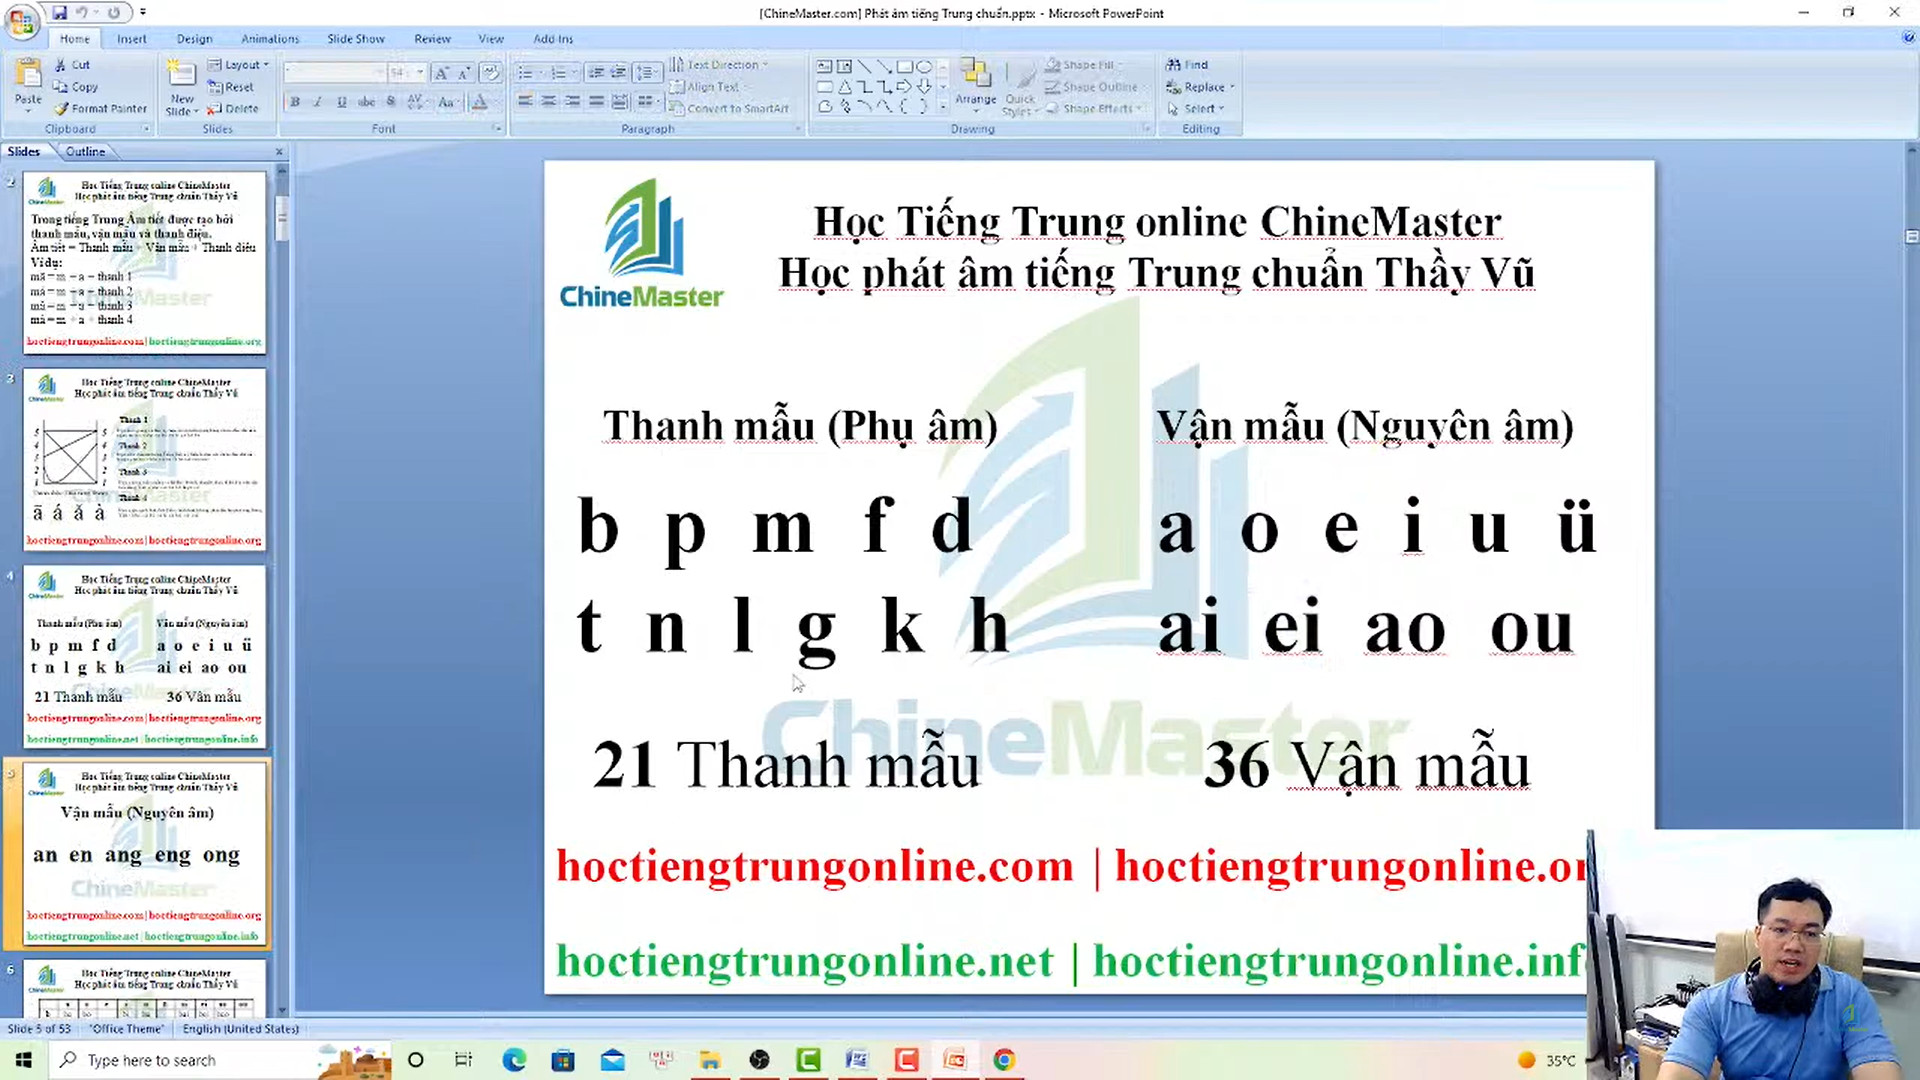Select slide 4 thumbnail in the panel
Viewport: 1920px width, 1080px height.
coord(145,656)
